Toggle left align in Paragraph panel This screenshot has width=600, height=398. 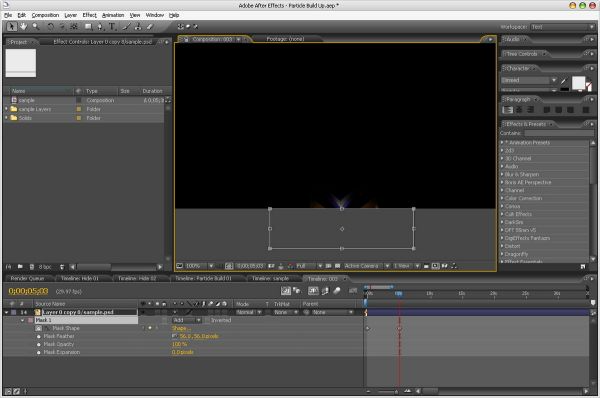[x=508, y=110]
